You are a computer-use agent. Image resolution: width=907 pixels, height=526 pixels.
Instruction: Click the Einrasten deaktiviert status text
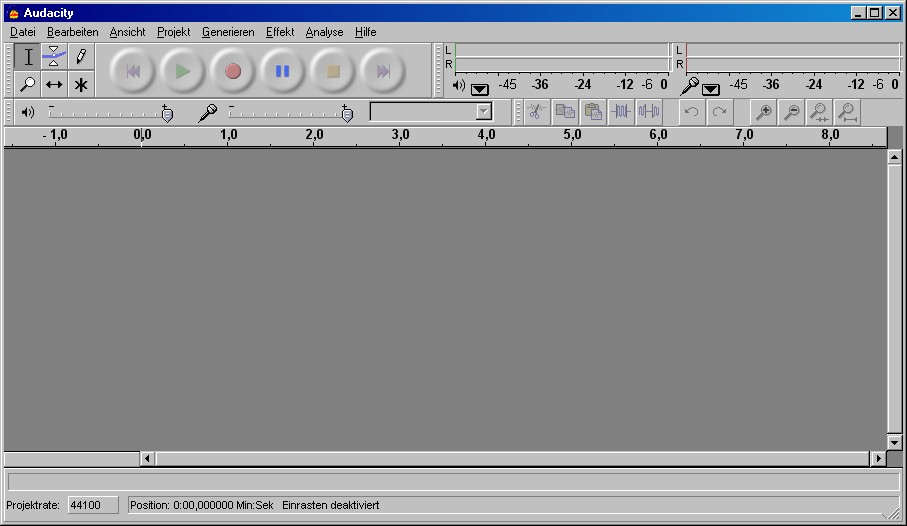pos(331,505)
